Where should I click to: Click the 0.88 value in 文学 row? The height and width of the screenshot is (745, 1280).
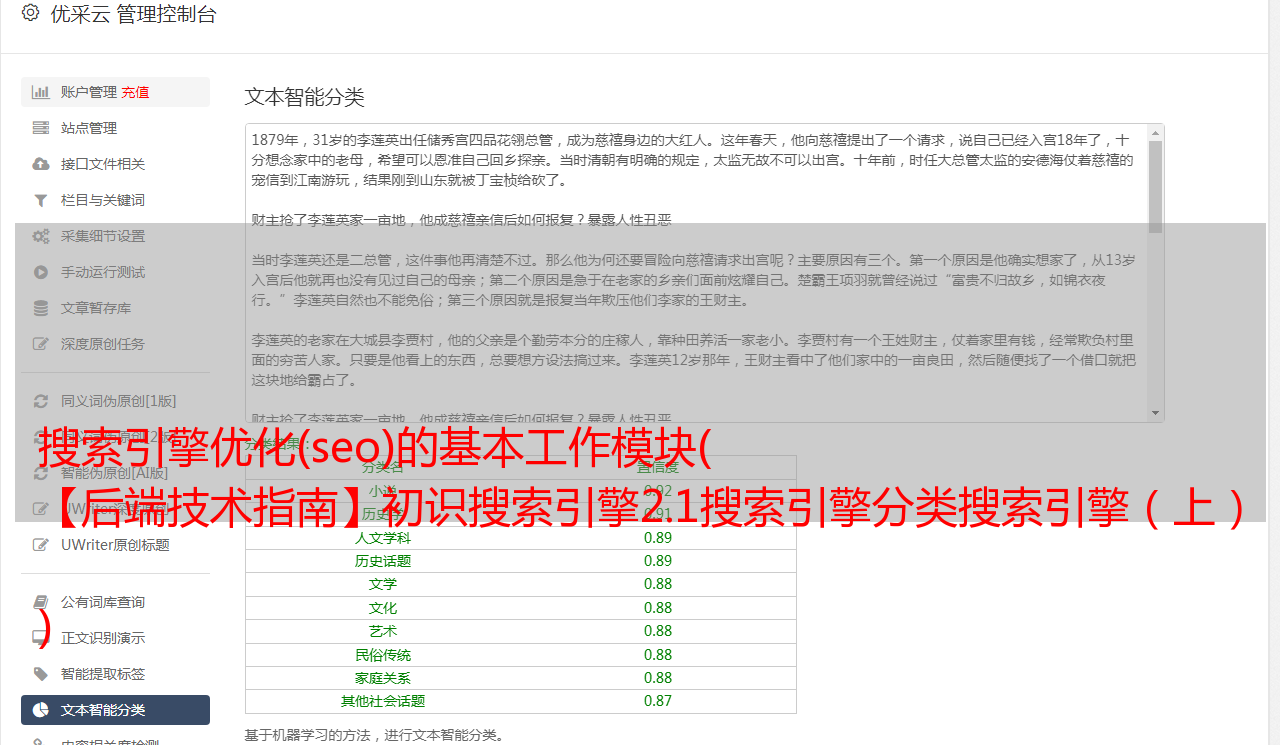pyautogui.click(x=658, y=584)
